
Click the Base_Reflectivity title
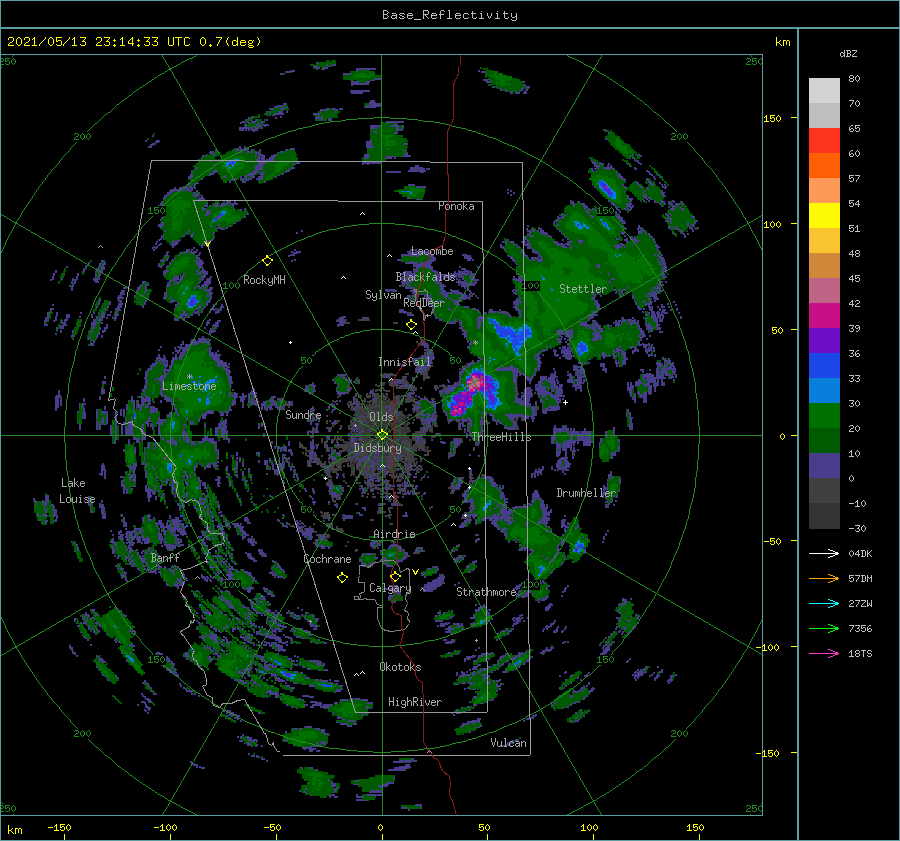(x=450, y=15)
